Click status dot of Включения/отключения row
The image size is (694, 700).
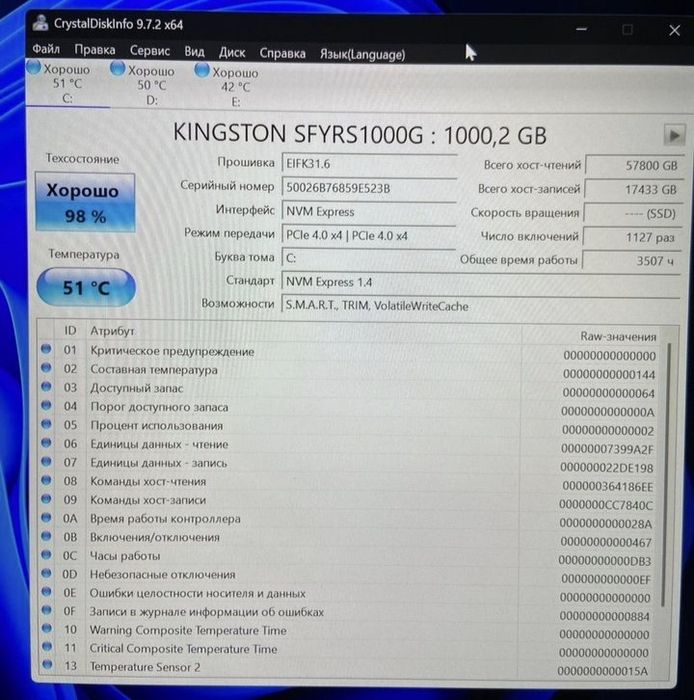click(x=46, y=536)
